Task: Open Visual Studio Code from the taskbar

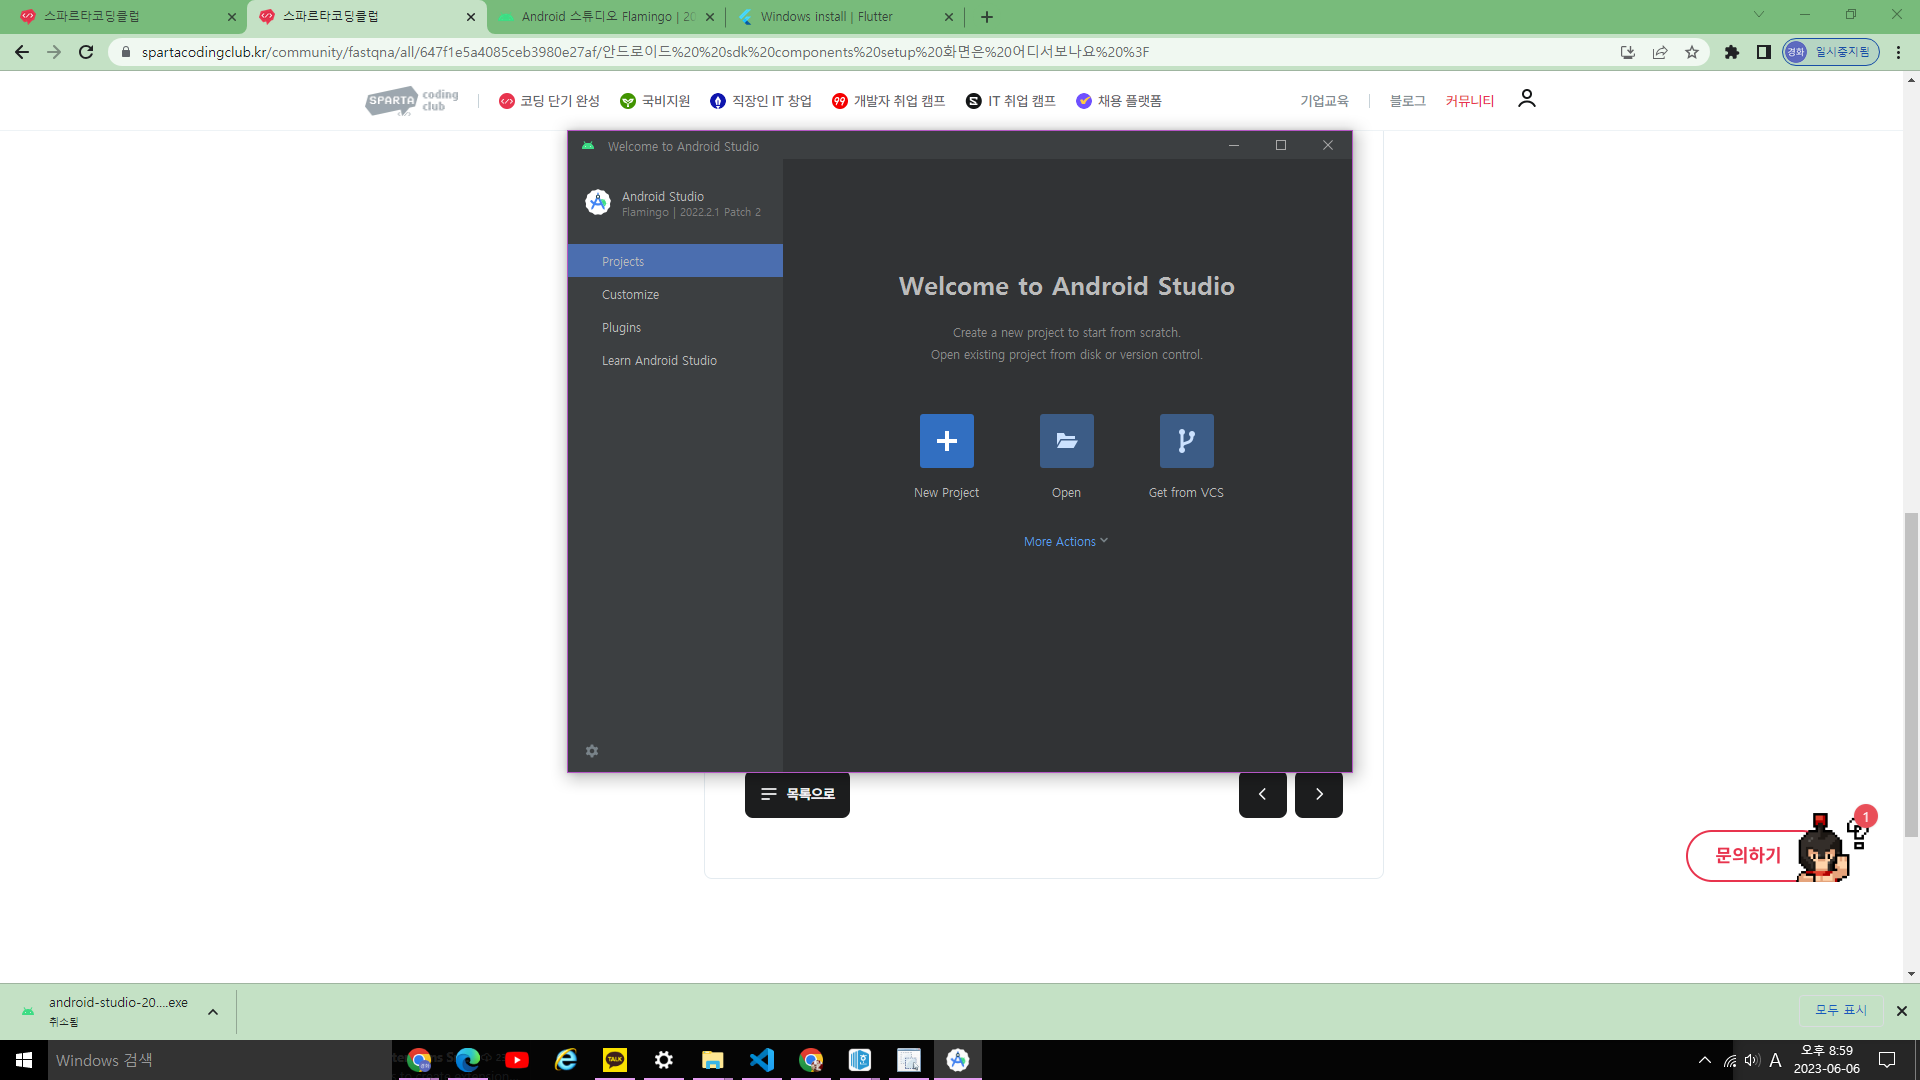Action: [x=762, y=1060]
